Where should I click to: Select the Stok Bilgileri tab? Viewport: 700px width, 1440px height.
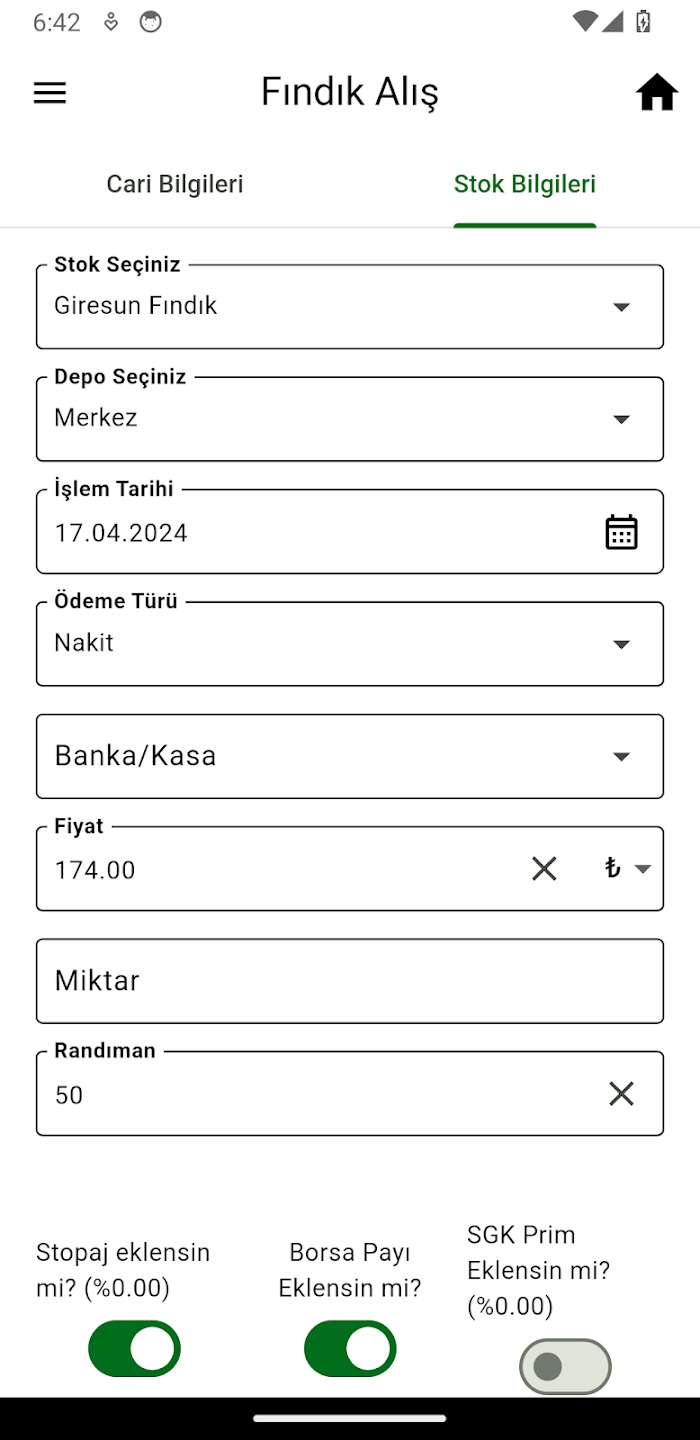pos(525,184)
